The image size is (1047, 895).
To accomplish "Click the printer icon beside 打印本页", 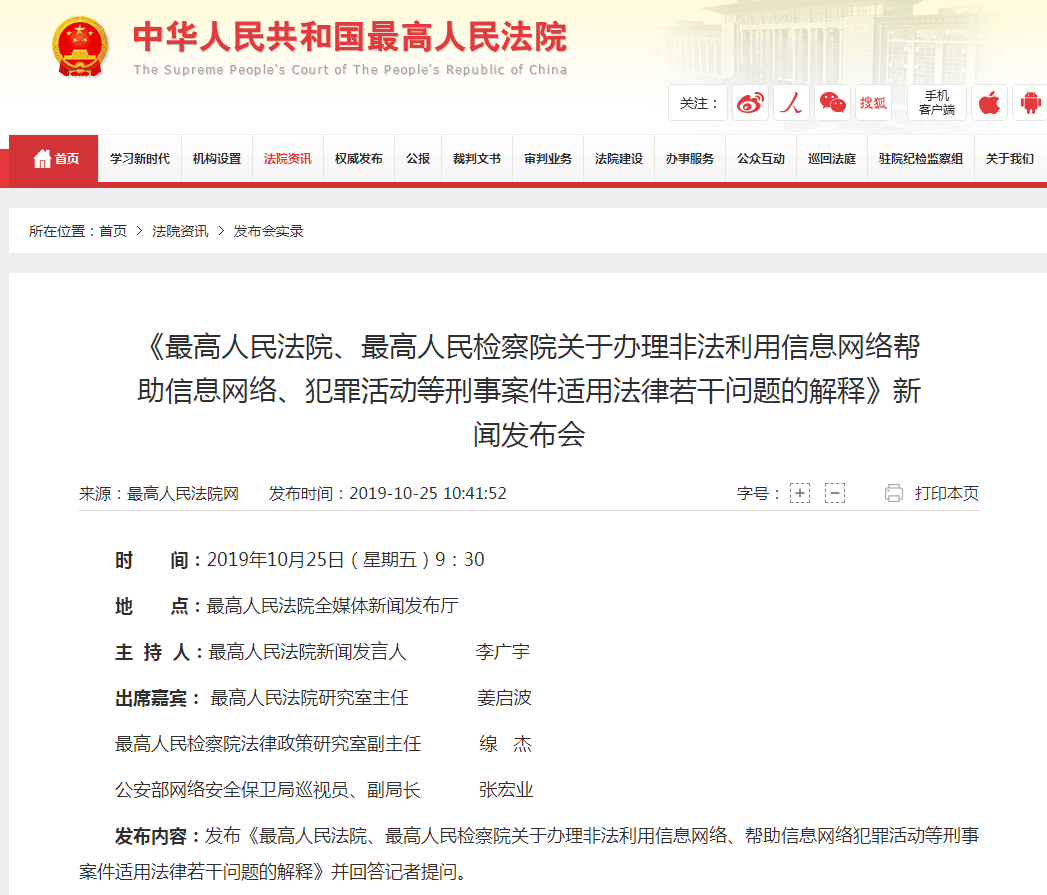I will pyautogui.click(x=893, y=493).
